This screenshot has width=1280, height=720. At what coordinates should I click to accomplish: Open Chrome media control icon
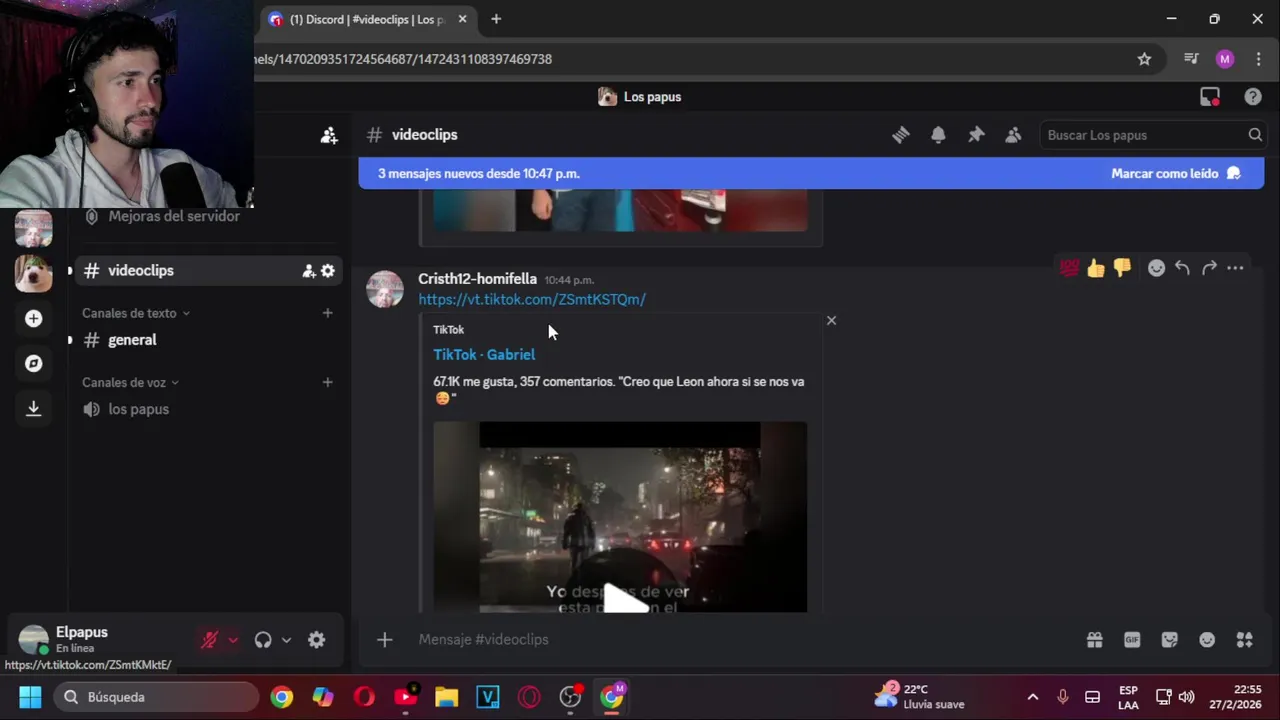1190,59
